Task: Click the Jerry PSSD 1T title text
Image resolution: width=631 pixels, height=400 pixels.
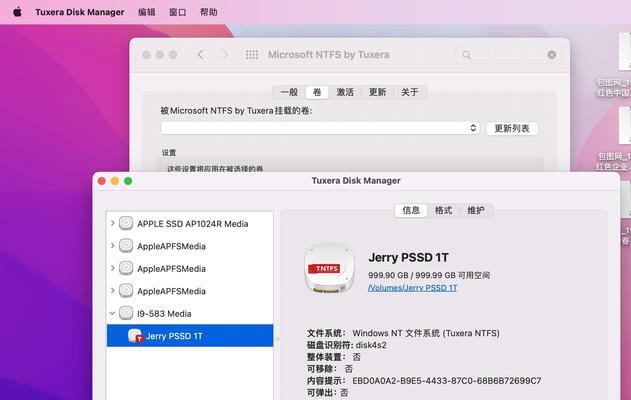Action: click(408, 257)
